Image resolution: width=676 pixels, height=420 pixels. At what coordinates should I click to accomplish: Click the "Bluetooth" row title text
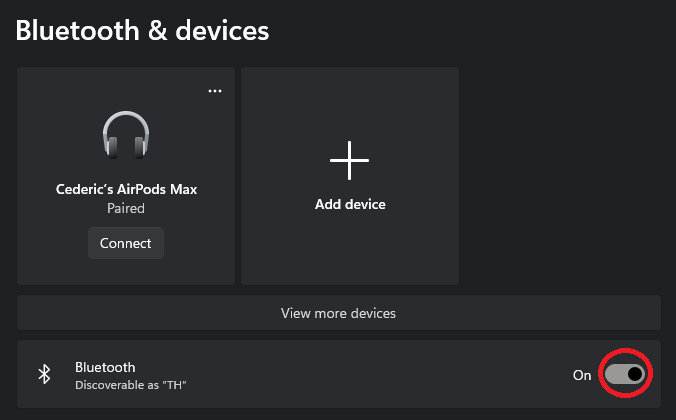point(105,367)
